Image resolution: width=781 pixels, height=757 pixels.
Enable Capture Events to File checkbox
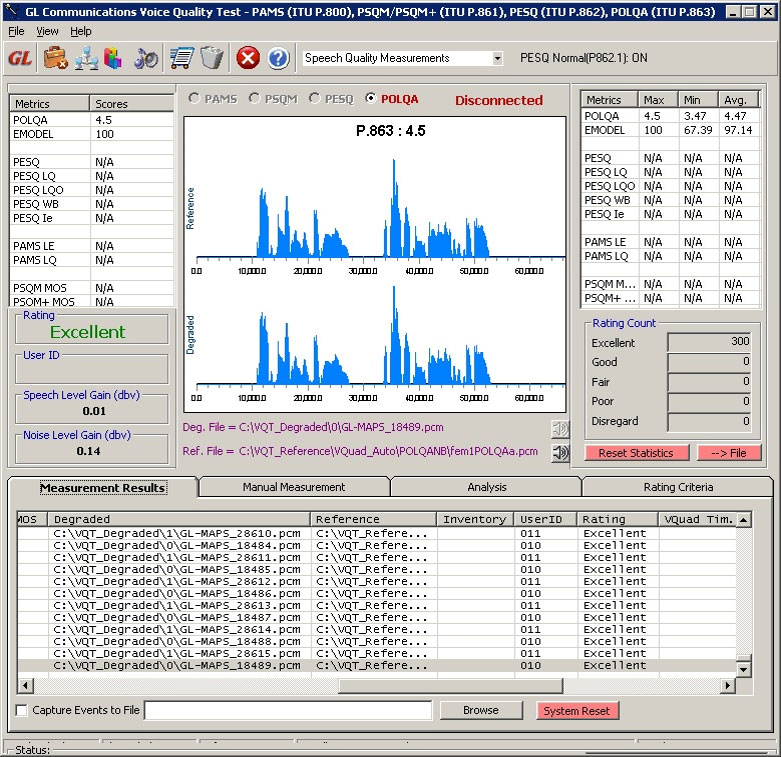point(21,710)
